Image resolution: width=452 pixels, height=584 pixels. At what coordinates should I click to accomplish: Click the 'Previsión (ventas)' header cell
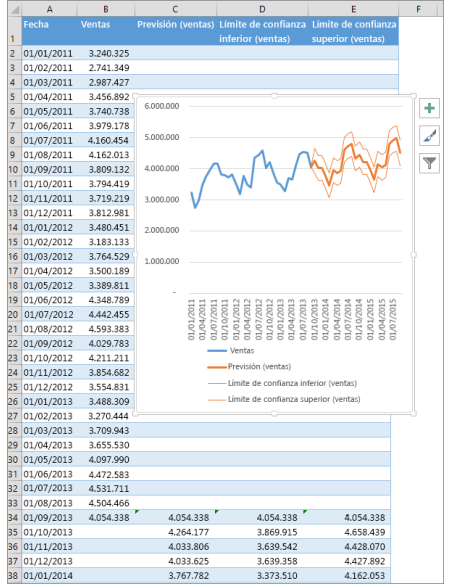coord(175,31)
